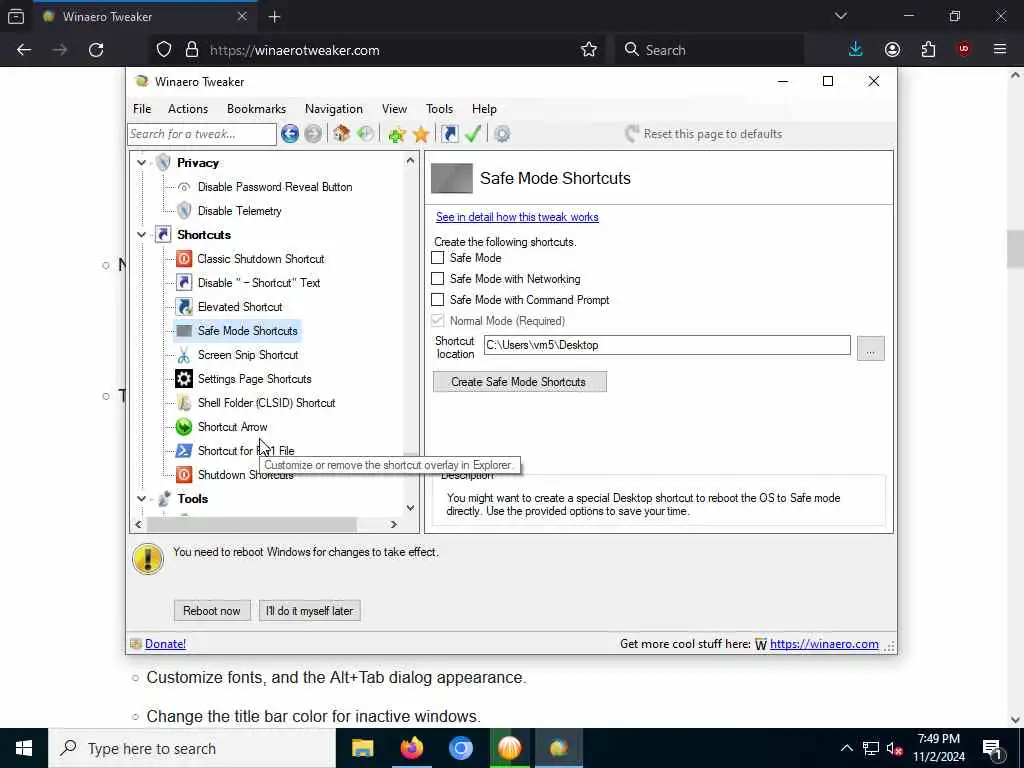Click the Elevated Shortcut tree icon
The width and height of the screenshot is (1024, 768).
click(184, 307)
